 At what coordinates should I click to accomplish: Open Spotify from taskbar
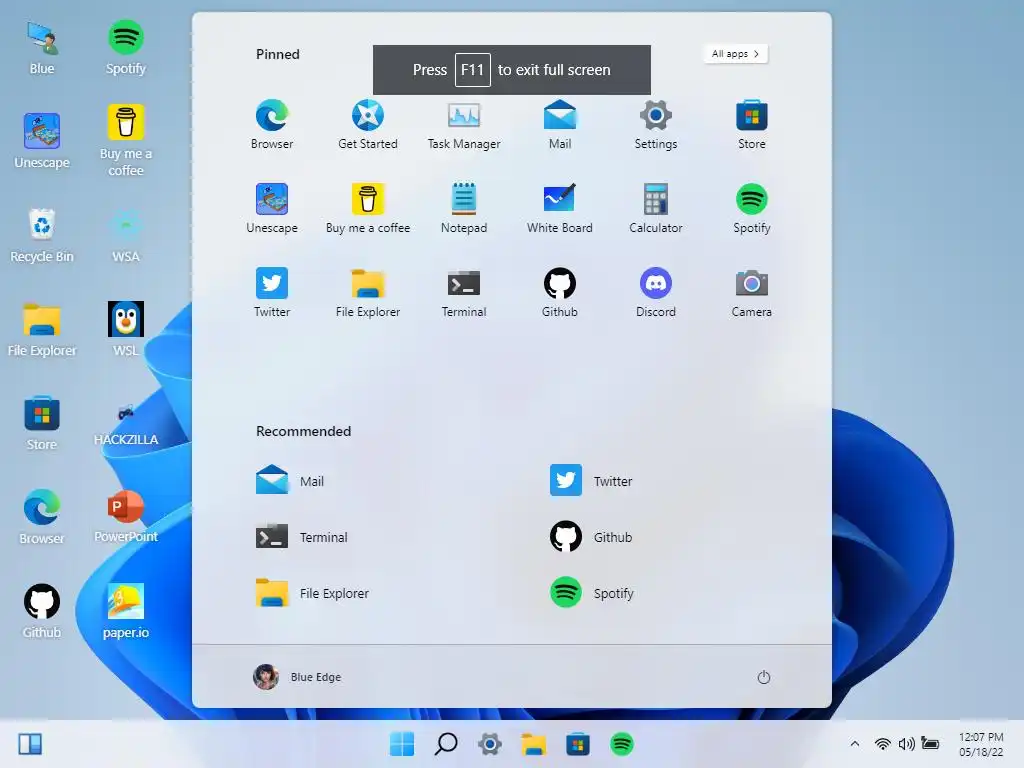622,744
